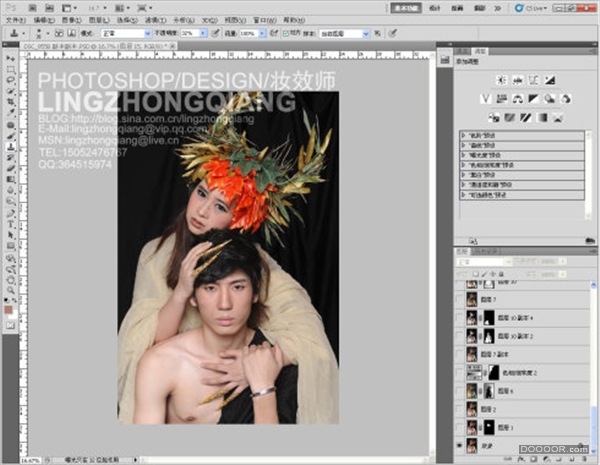Switch to the 蒙版 panel tab
Screen dimensions: 600x465
pyautogui.click(x=462, y=51)
